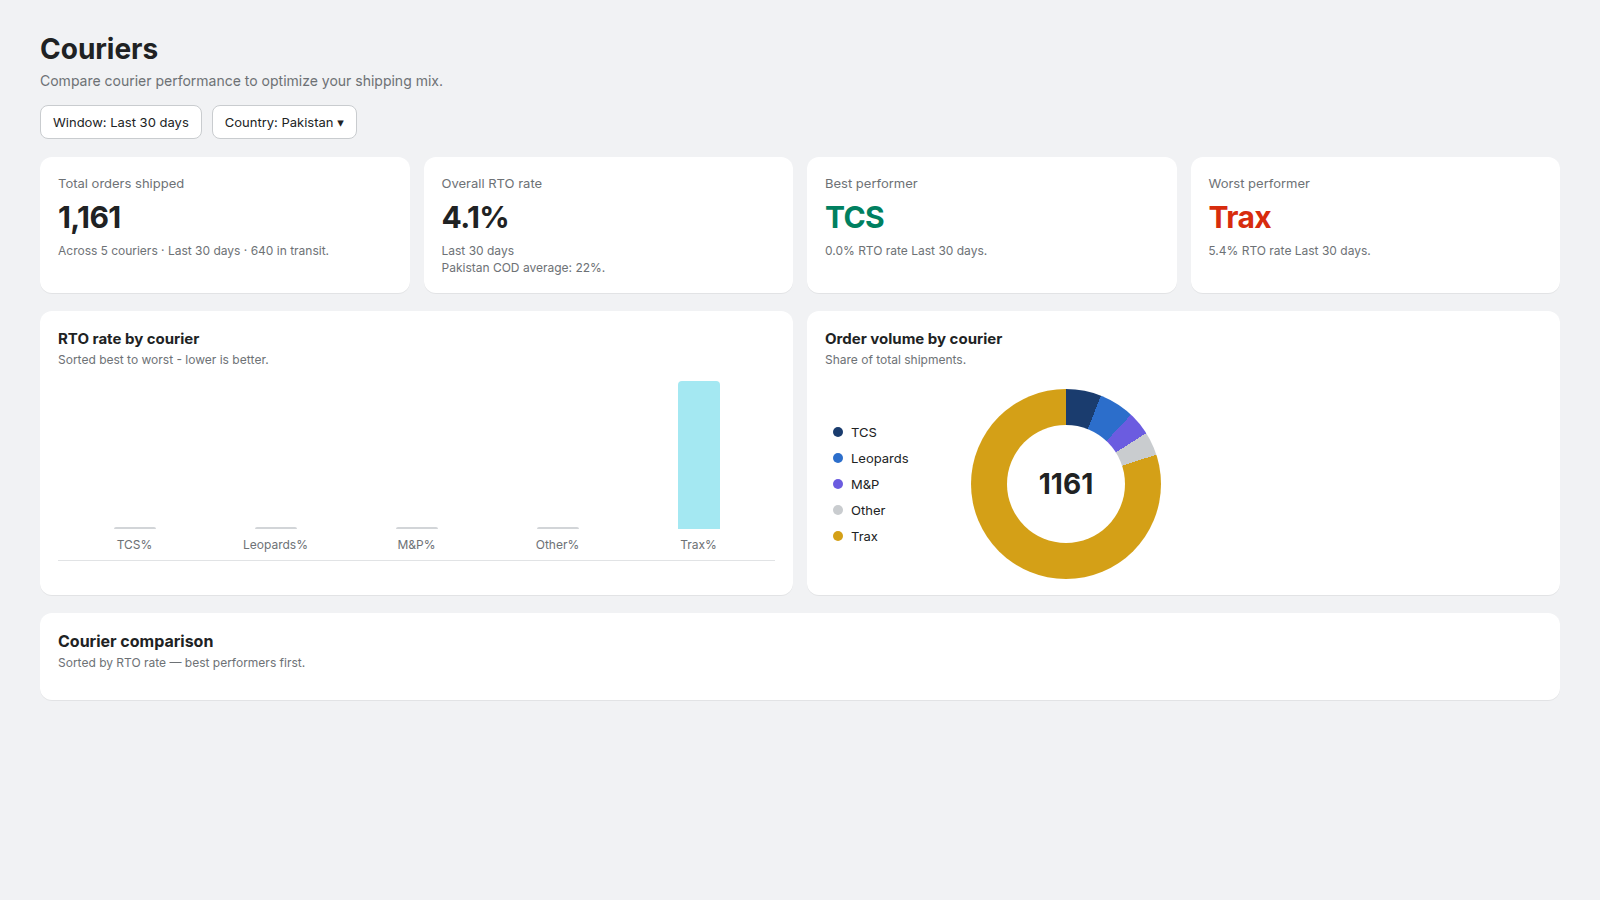Select the Trax bar in RTO chart

pos(699,455)
